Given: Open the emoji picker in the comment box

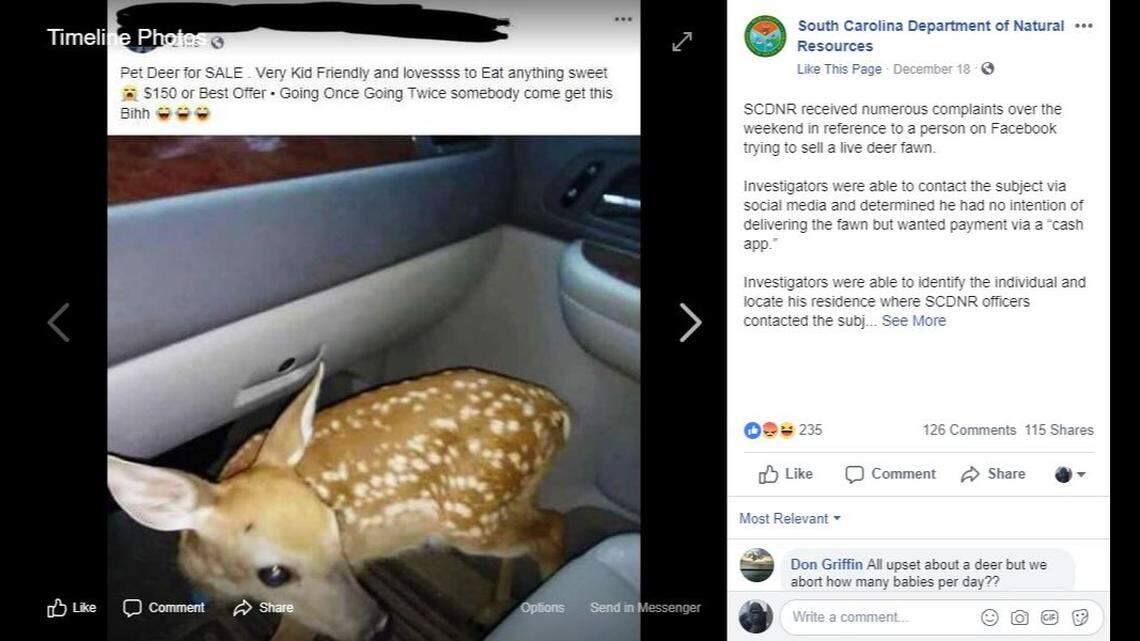Looking at the screenshot, I should click(989, 617).
